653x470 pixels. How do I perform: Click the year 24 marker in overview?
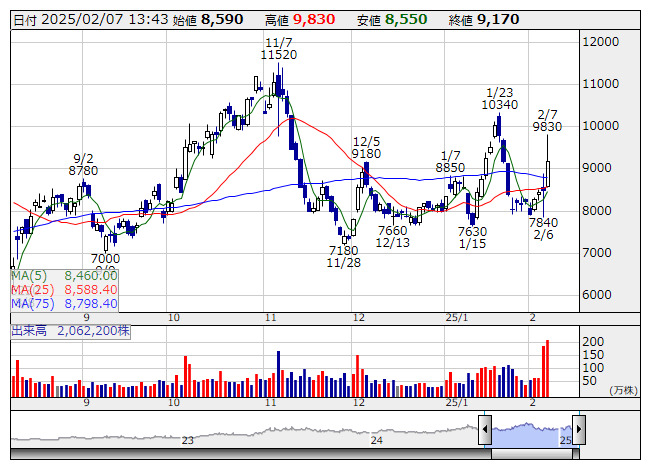pyautogui.click(x=376, y=440)
